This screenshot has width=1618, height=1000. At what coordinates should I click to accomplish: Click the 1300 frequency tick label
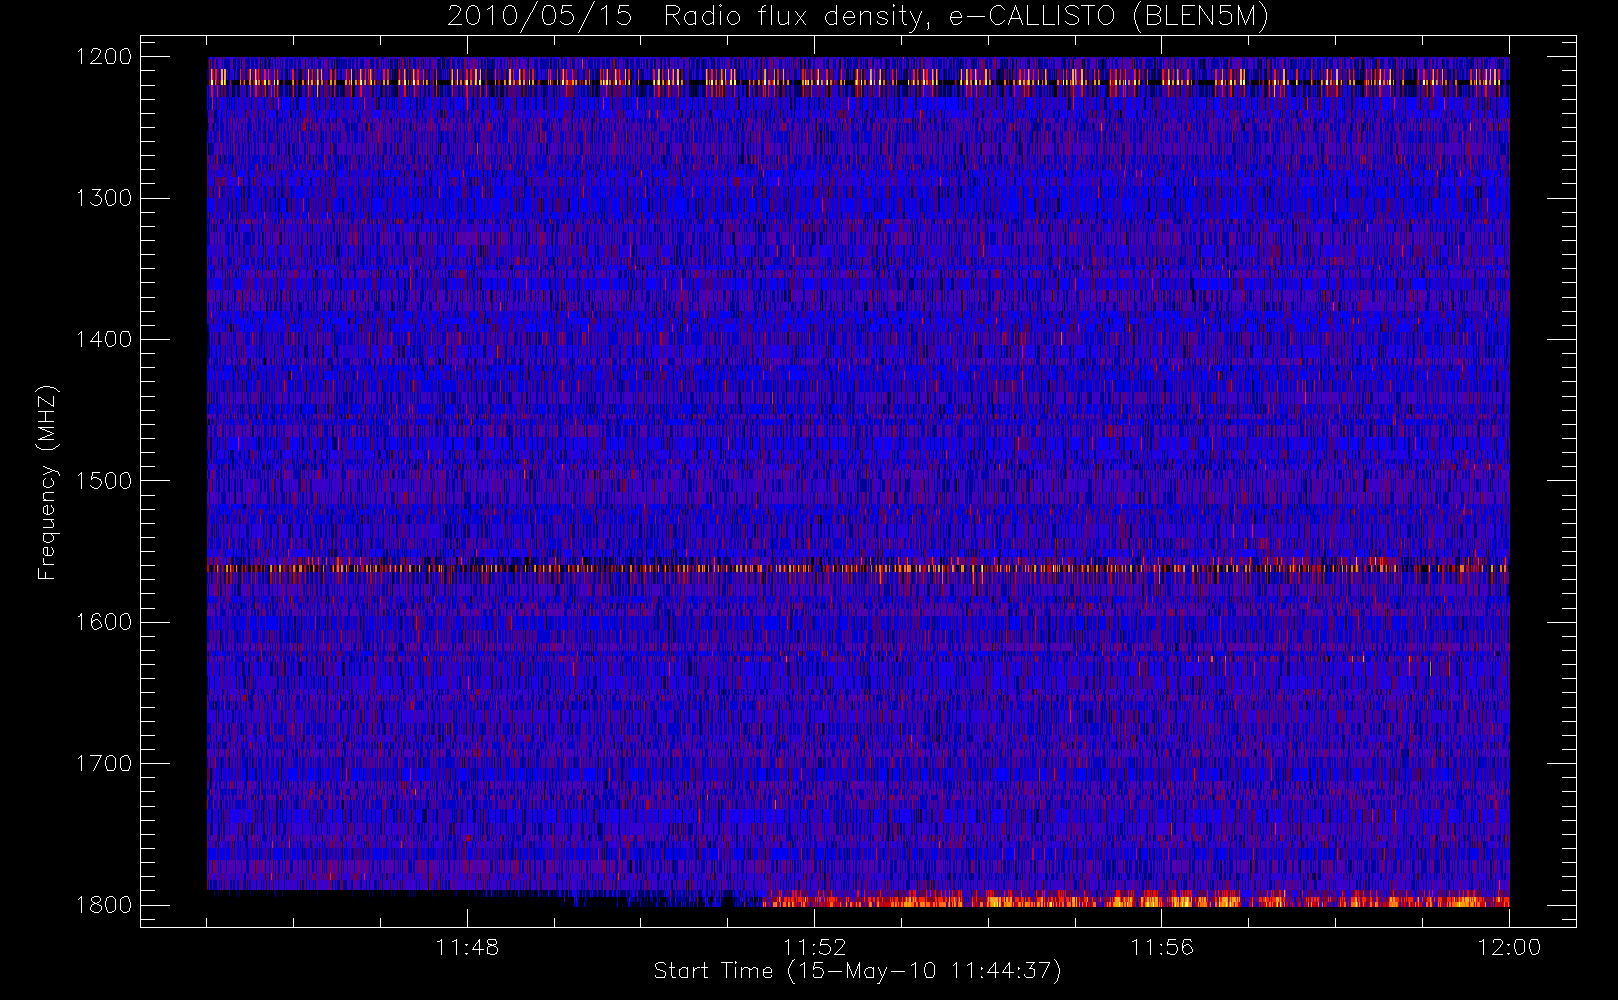pos(104,198)
